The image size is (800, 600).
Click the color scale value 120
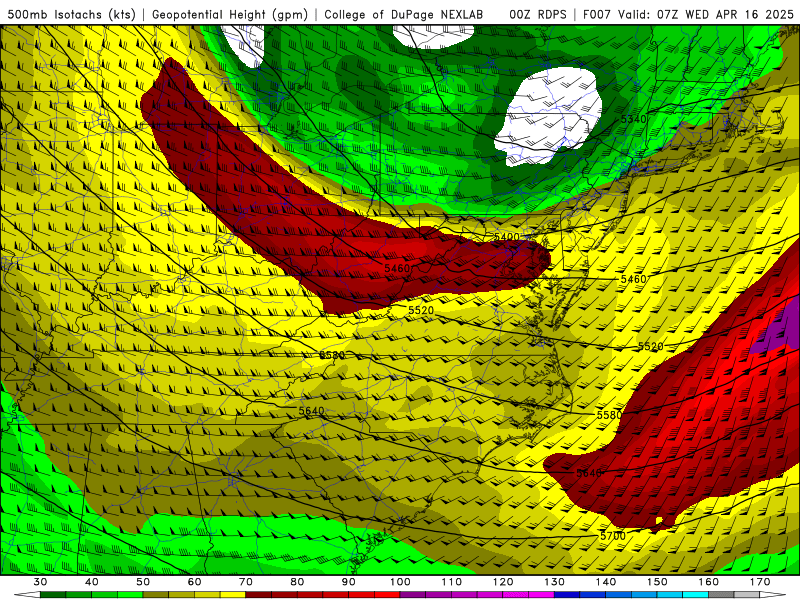coord(503,582)
